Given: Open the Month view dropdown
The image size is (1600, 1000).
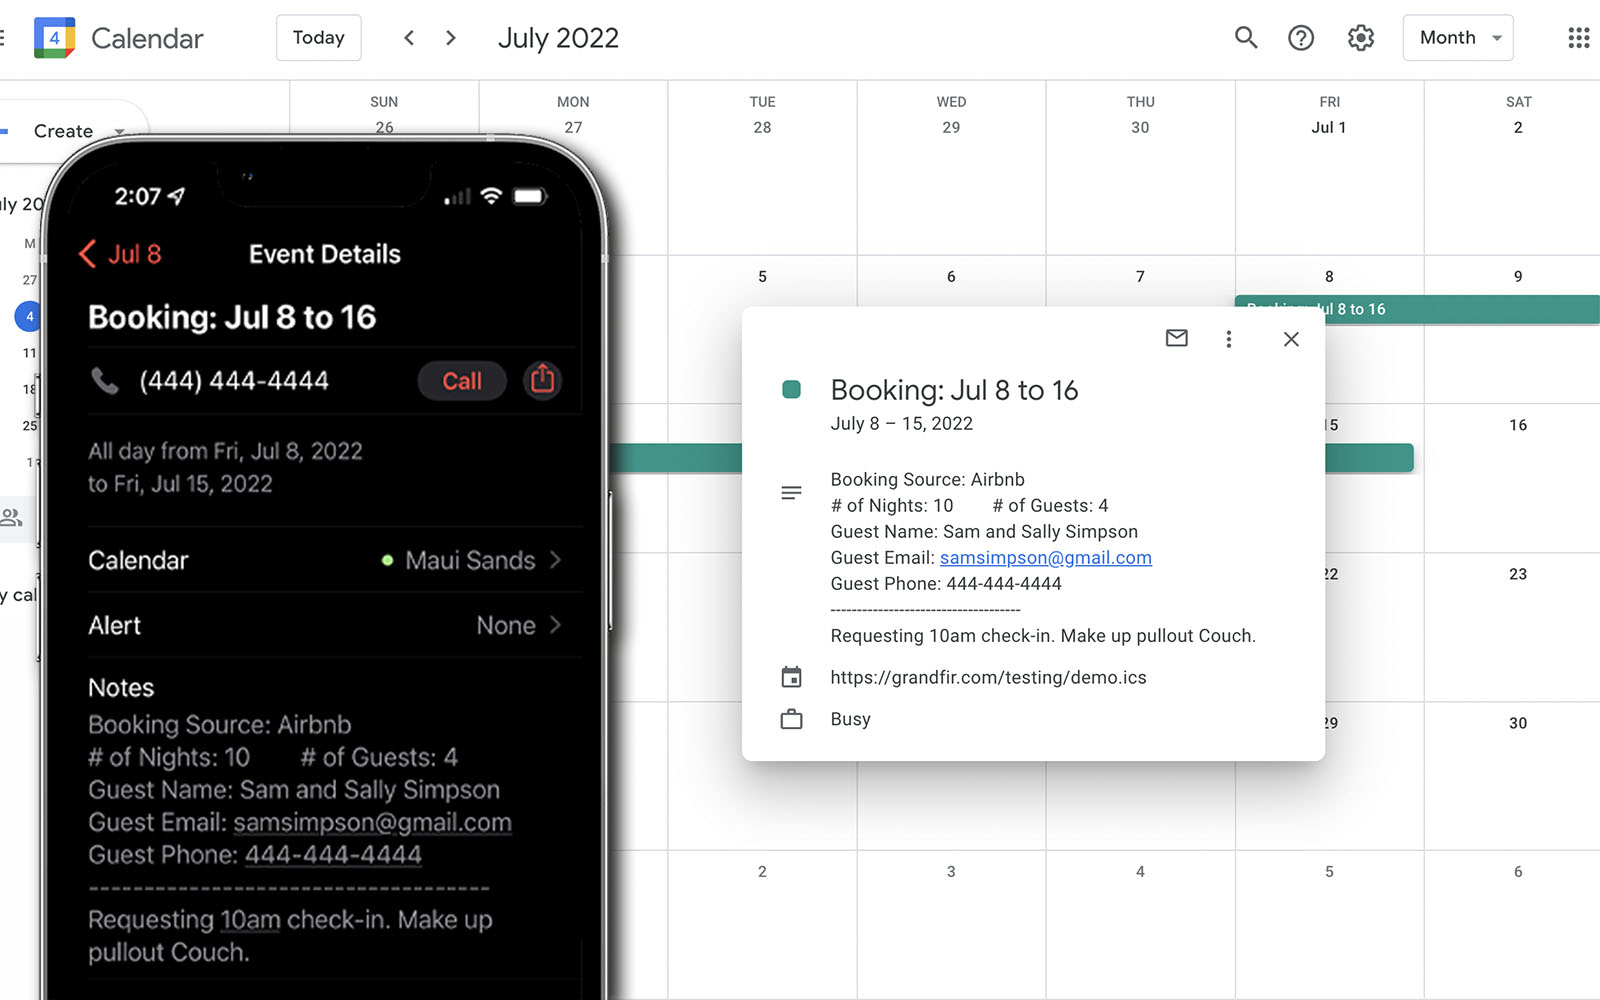Looking at the screenshot, I should pos(1458,38).
